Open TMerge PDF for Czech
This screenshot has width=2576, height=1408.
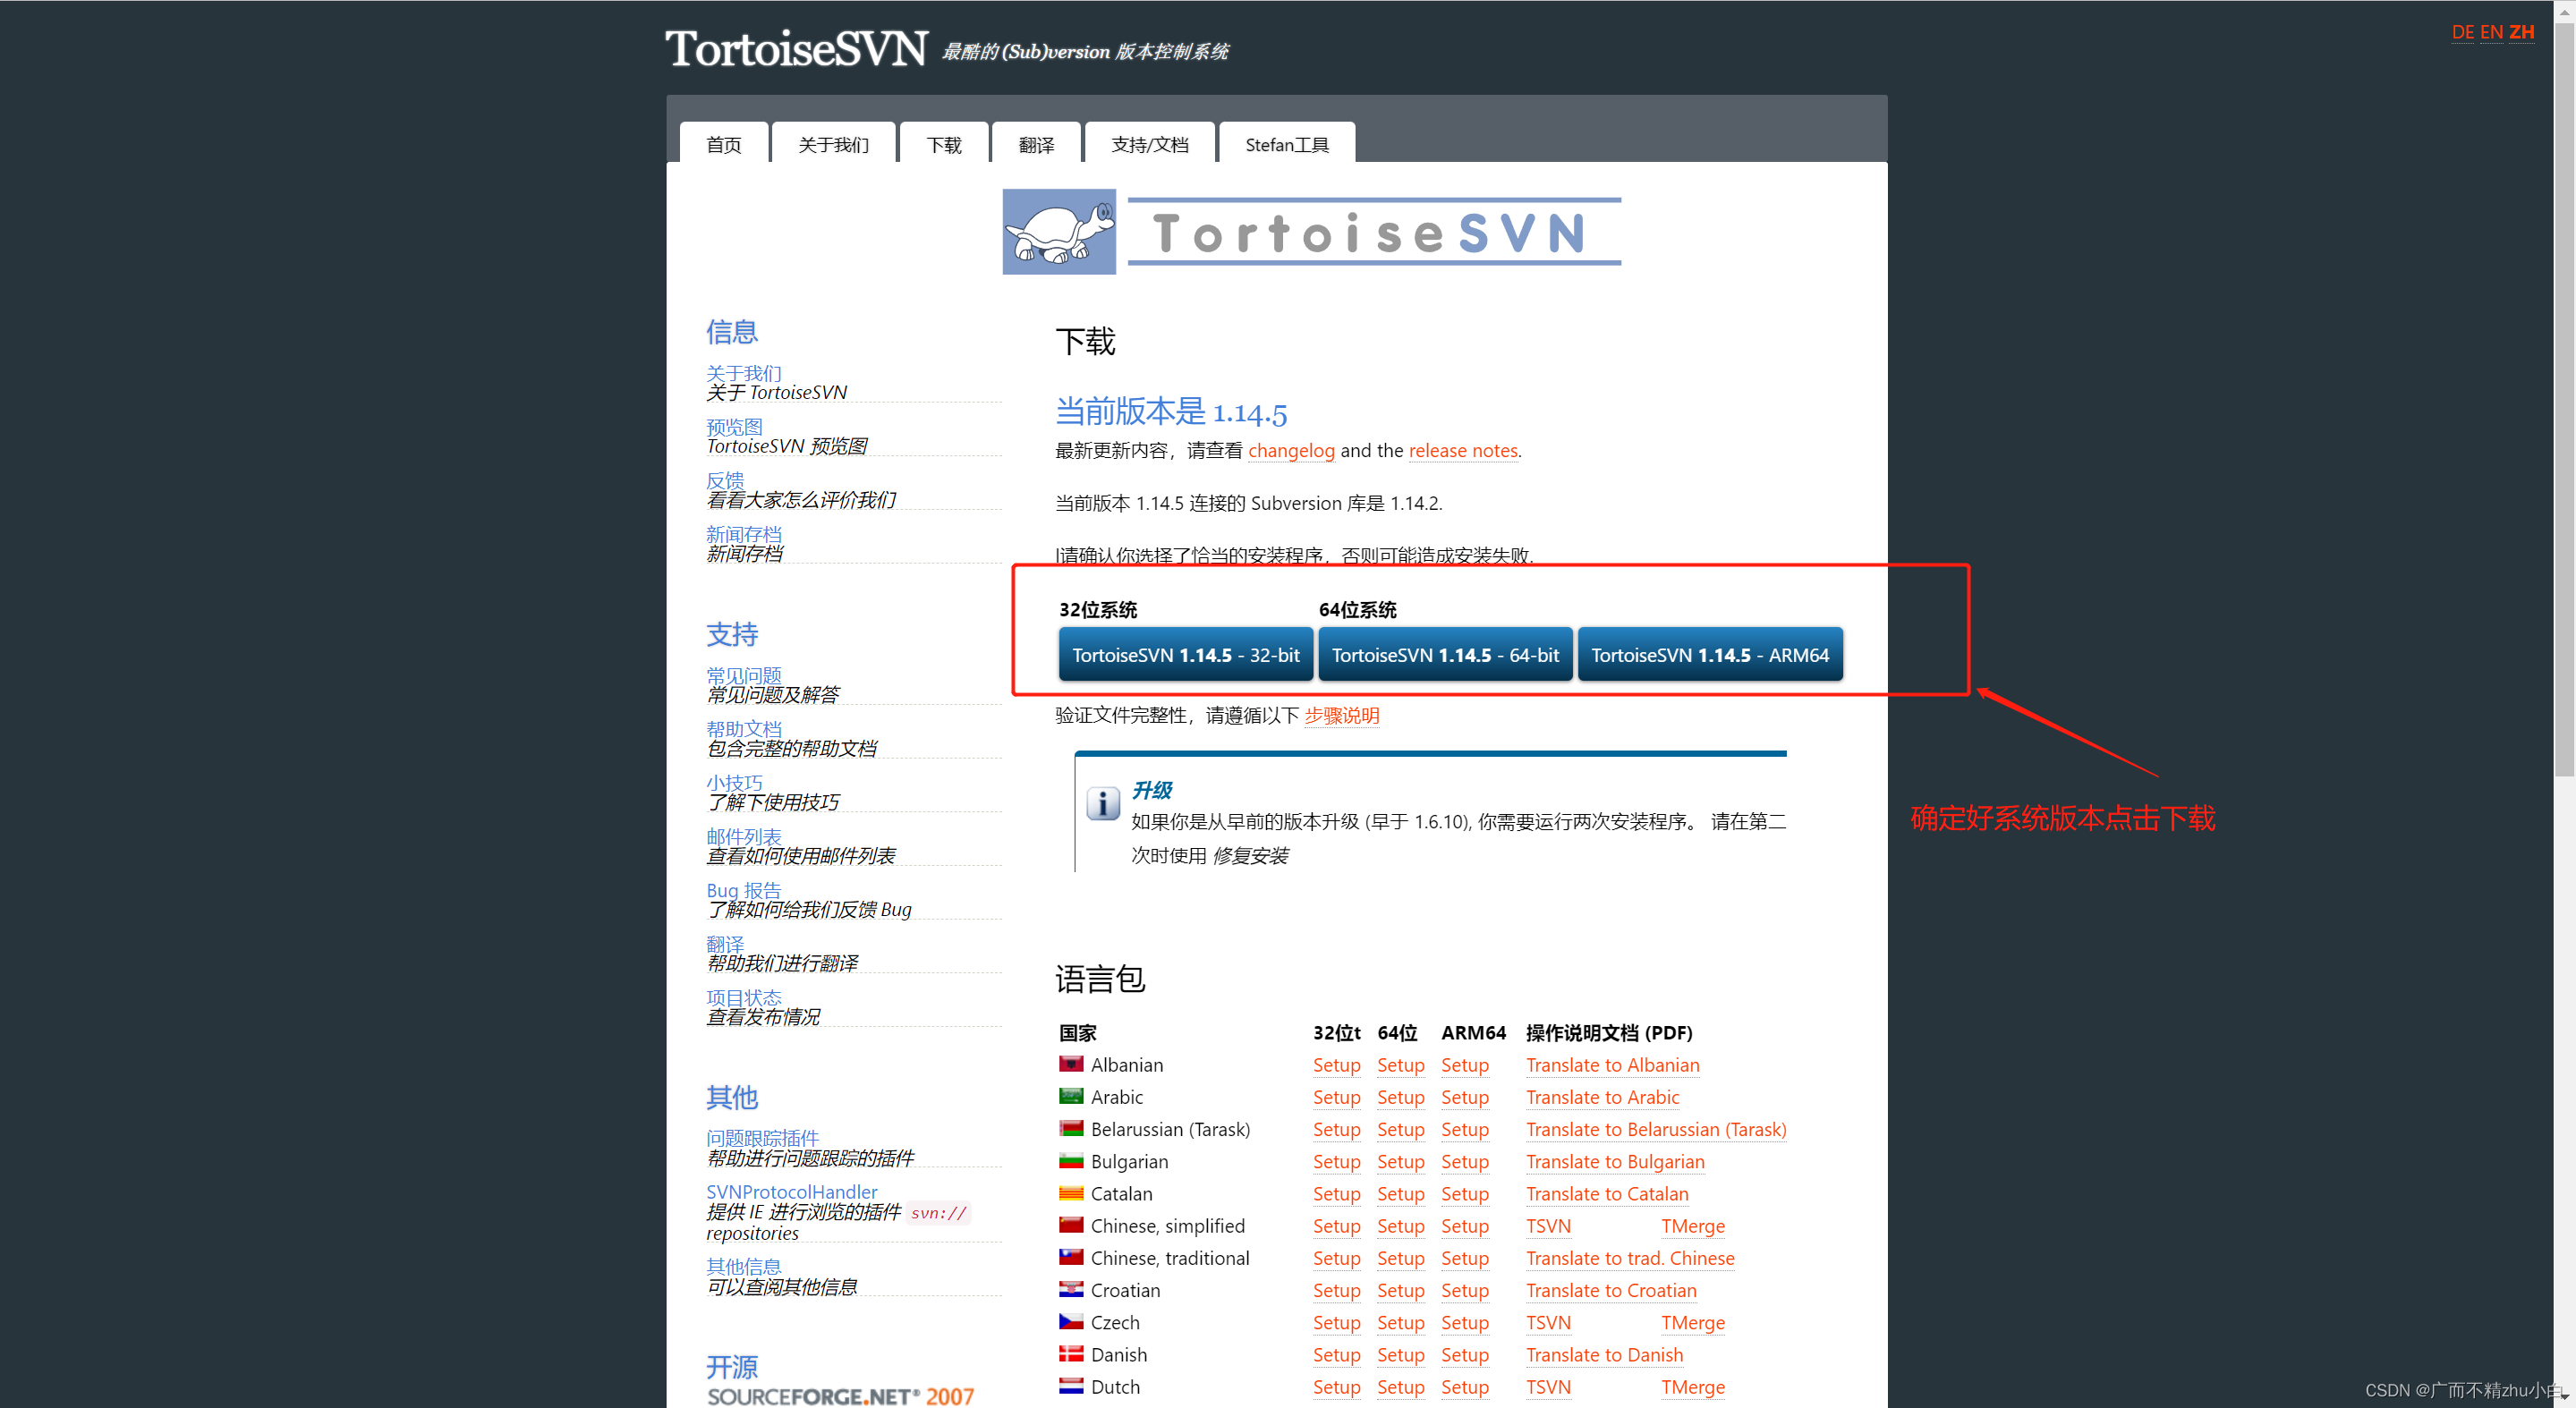pyautogui.click(x=1693, y=1322)
